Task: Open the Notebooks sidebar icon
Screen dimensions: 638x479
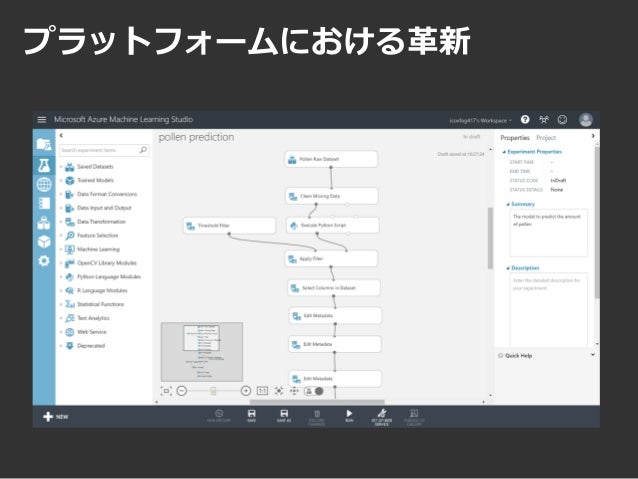Action: [x=44, y=203]
